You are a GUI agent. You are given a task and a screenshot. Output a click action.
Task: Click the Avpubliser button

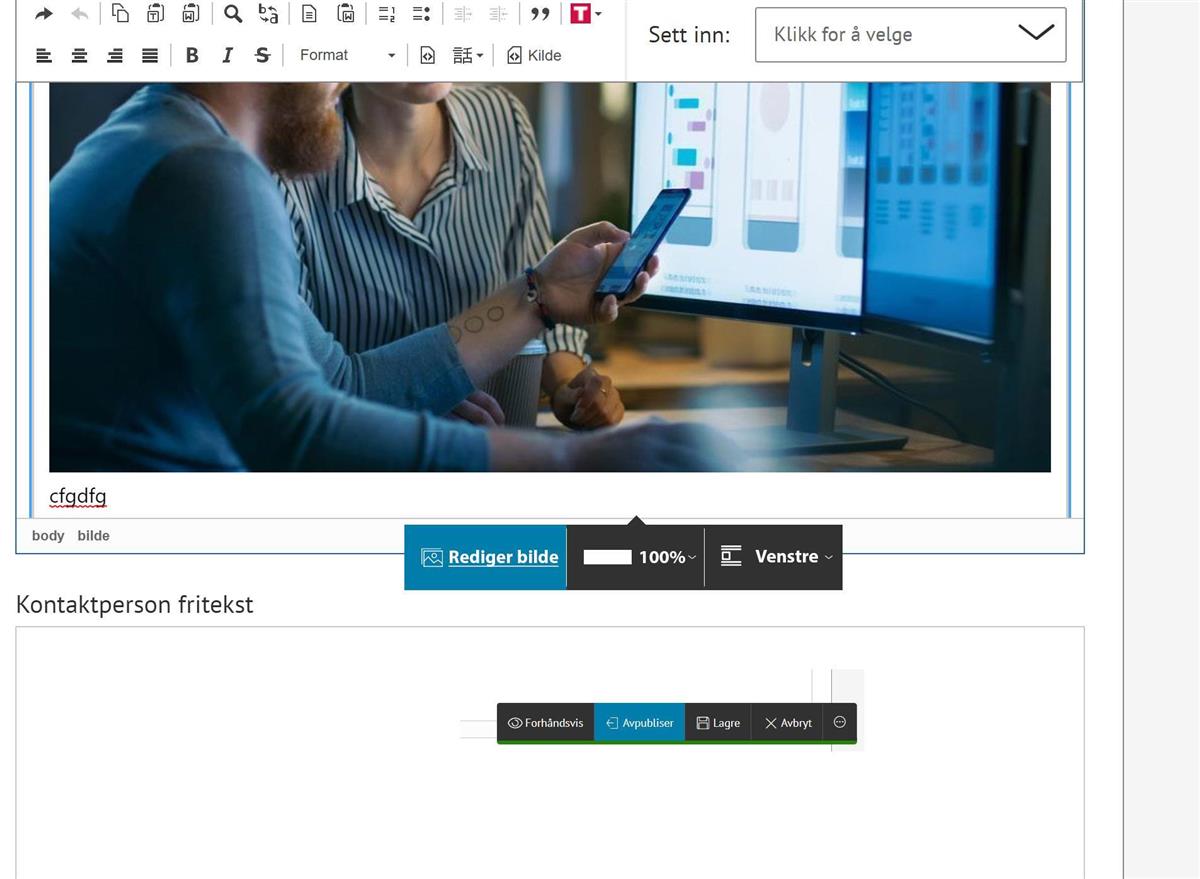point(639,723)
